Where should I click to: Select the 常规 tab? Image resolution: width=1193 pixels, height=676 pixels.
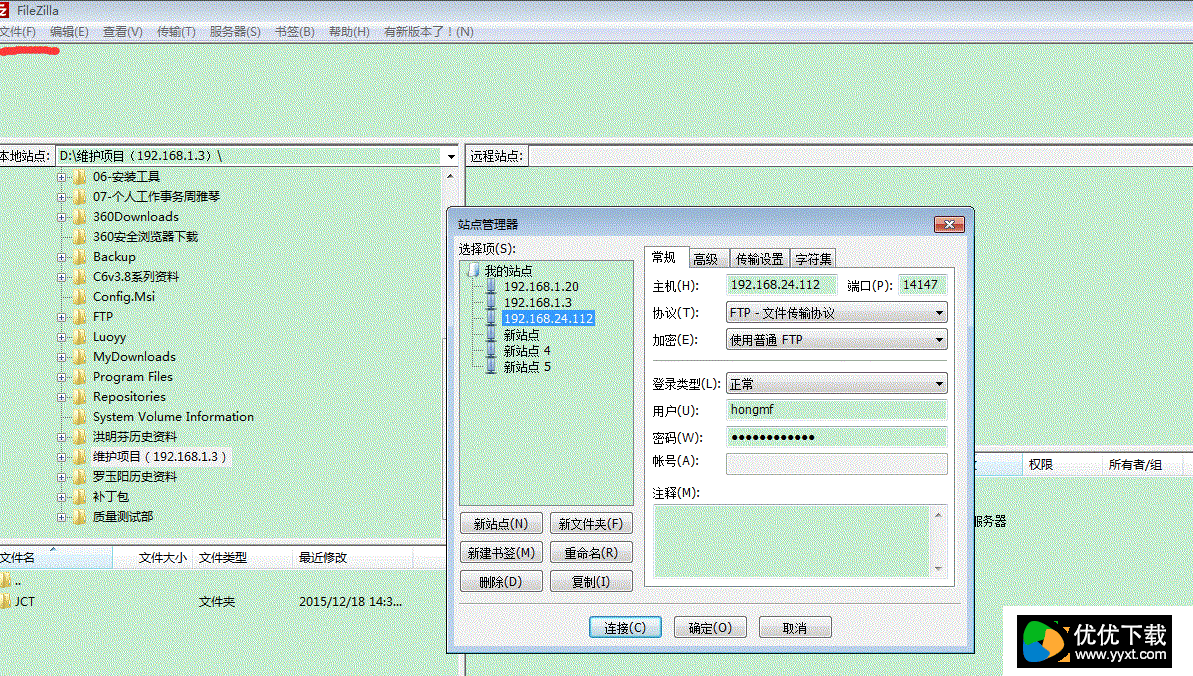(x=664, y=258)
